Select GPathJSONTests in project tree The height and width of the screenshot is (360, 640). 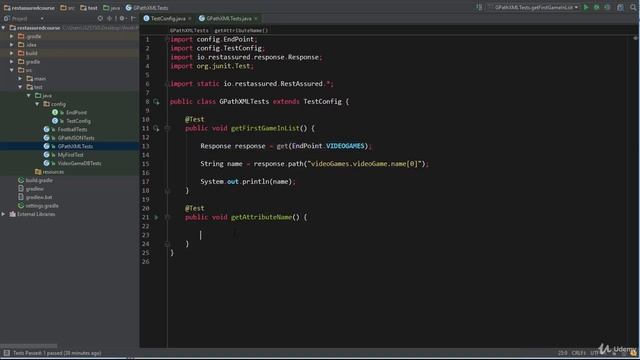click(x=76, y=138)
